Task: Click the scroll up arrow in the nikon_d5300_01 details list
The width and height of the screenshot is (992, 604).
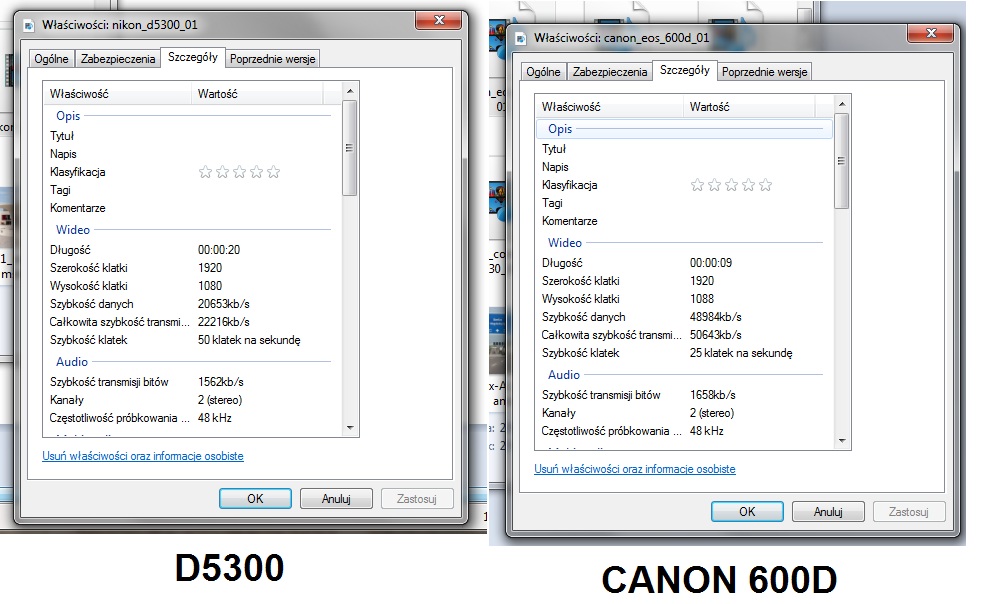Action: coord(350,92)
